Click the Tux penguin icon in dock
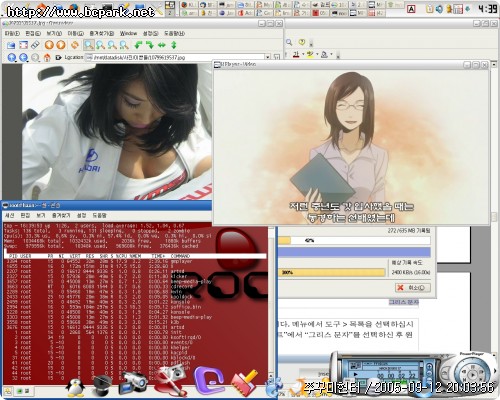 [75, 387]
